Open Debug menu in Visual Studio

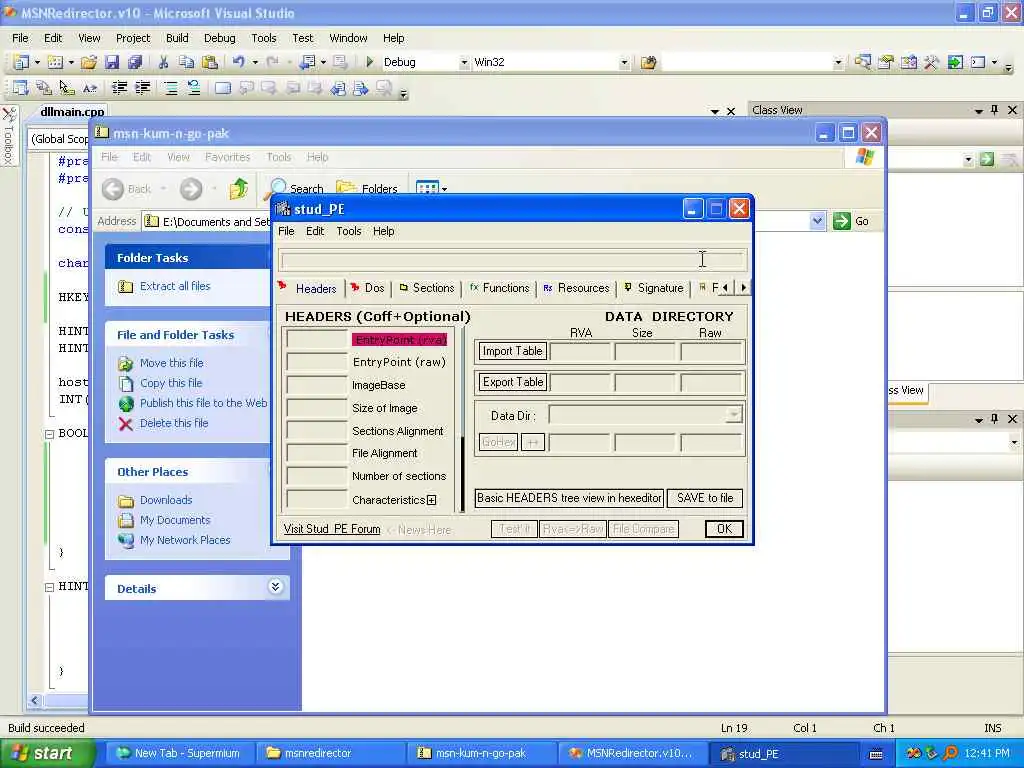click(x=219, y=38)
